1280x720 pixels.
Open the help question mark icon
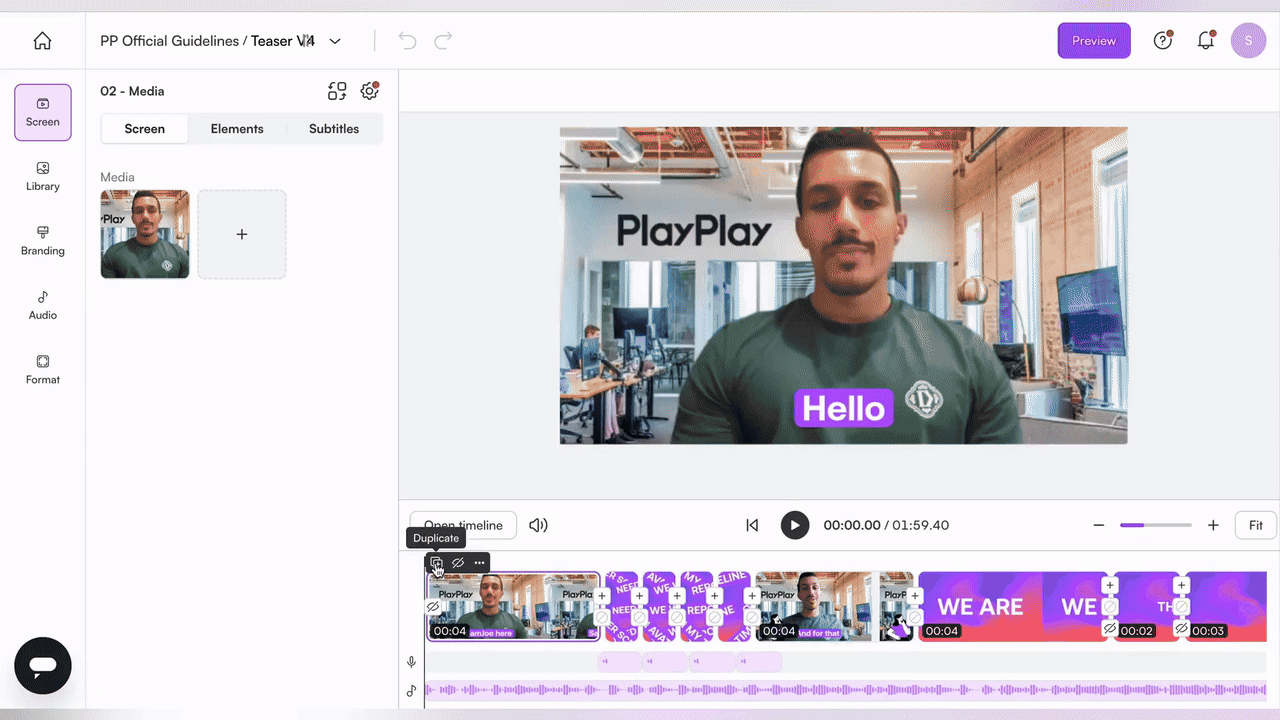pos(1162,41)
